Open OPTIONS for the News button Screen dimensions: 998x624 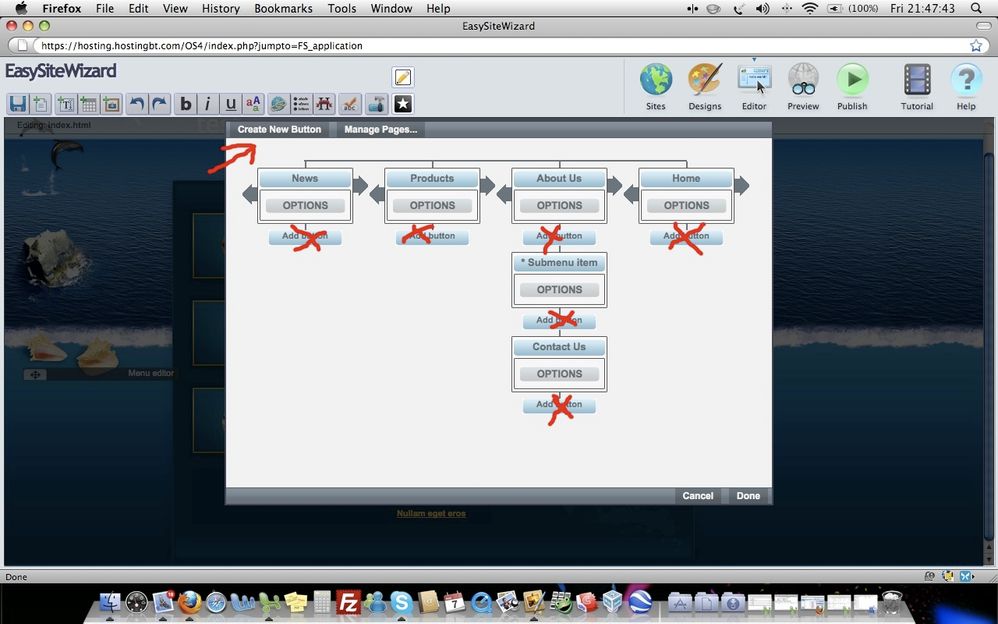(x=305, y=206)
